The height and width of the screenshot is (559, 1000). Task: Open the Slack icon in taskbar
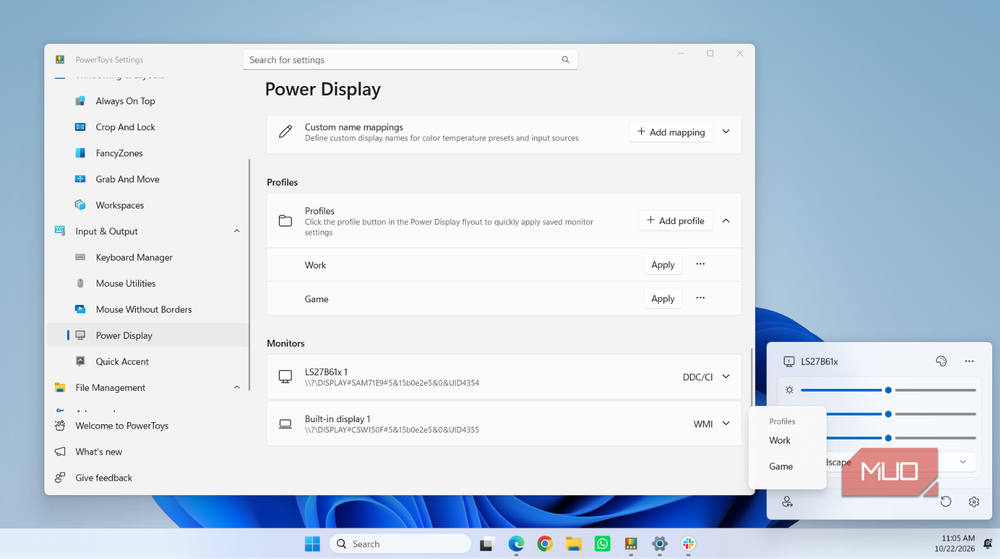(x=688, y=544)
